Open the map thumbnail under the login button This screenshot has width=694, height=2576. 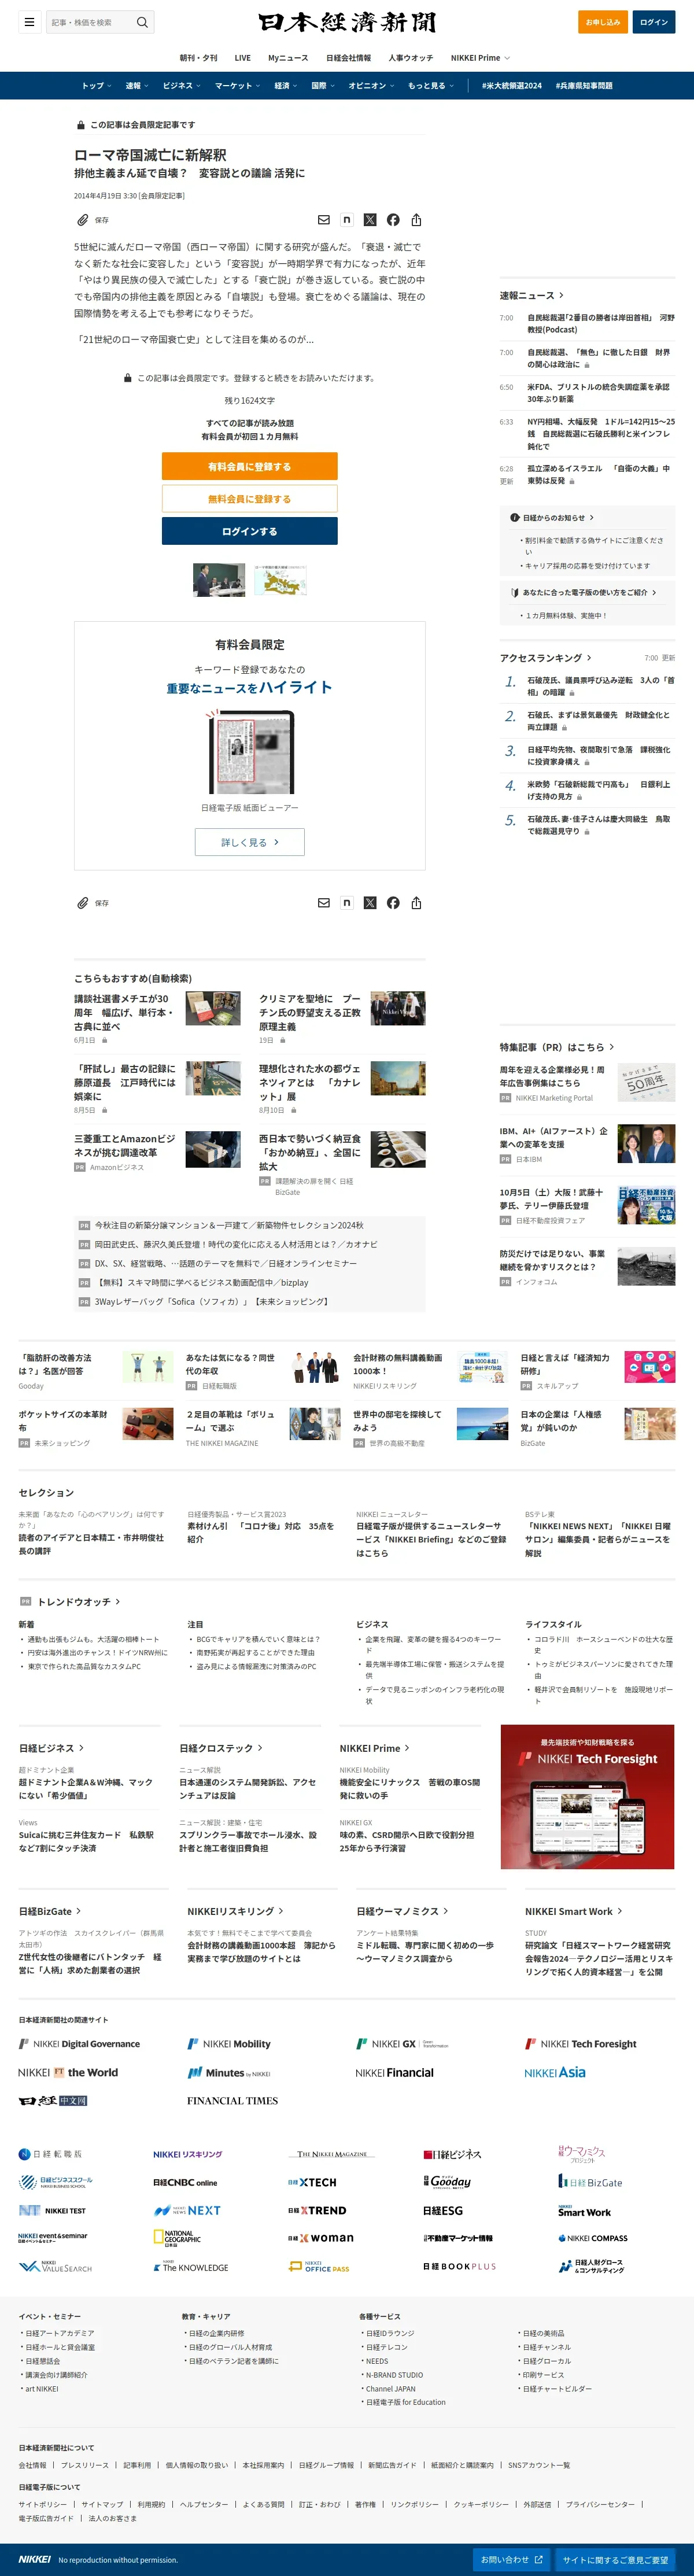pos(280,580)
